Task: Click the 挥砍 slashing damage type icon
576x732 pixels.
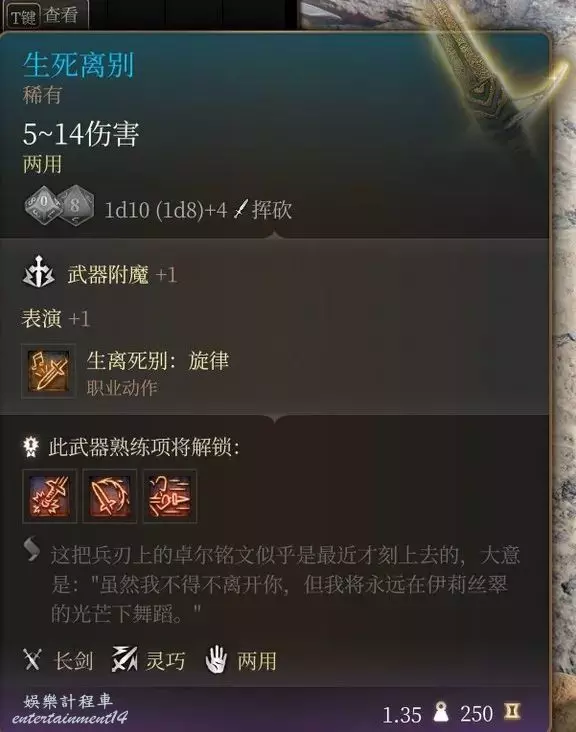Action: click(x=240, y=209)
